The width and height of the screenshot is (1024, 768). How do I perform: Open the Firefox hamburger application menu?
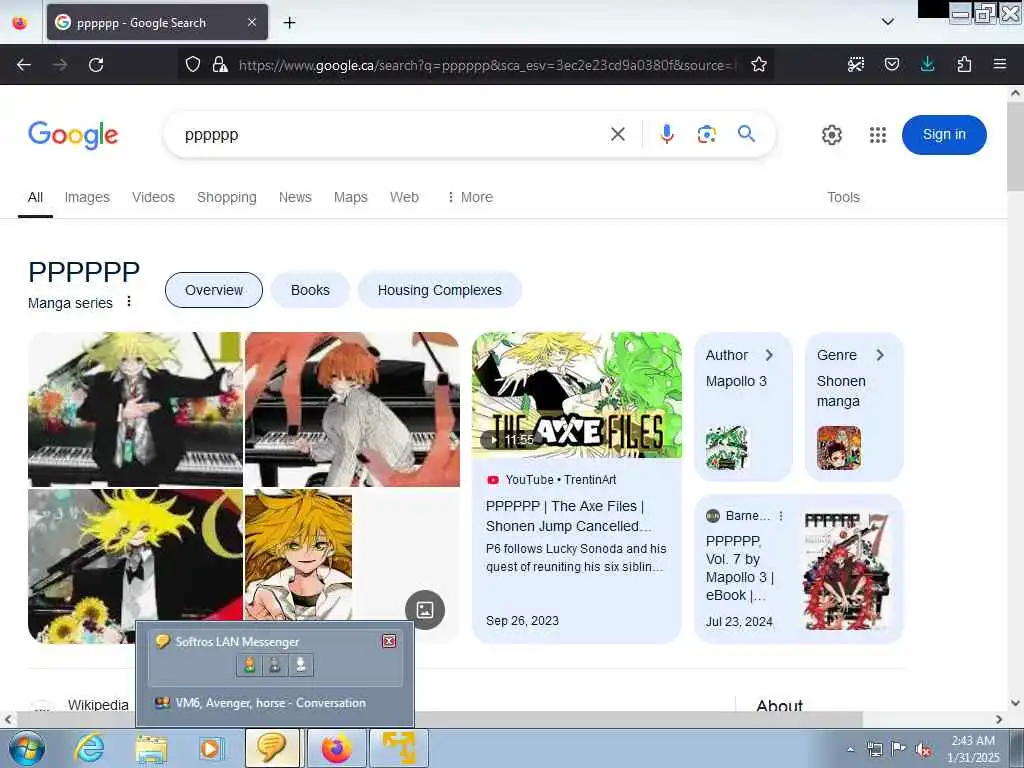(x=1000, y=64)
